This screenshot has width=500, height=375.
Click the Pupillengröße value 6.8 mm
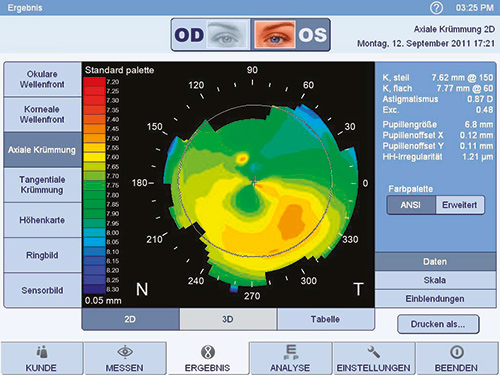(x=479, y=125)
